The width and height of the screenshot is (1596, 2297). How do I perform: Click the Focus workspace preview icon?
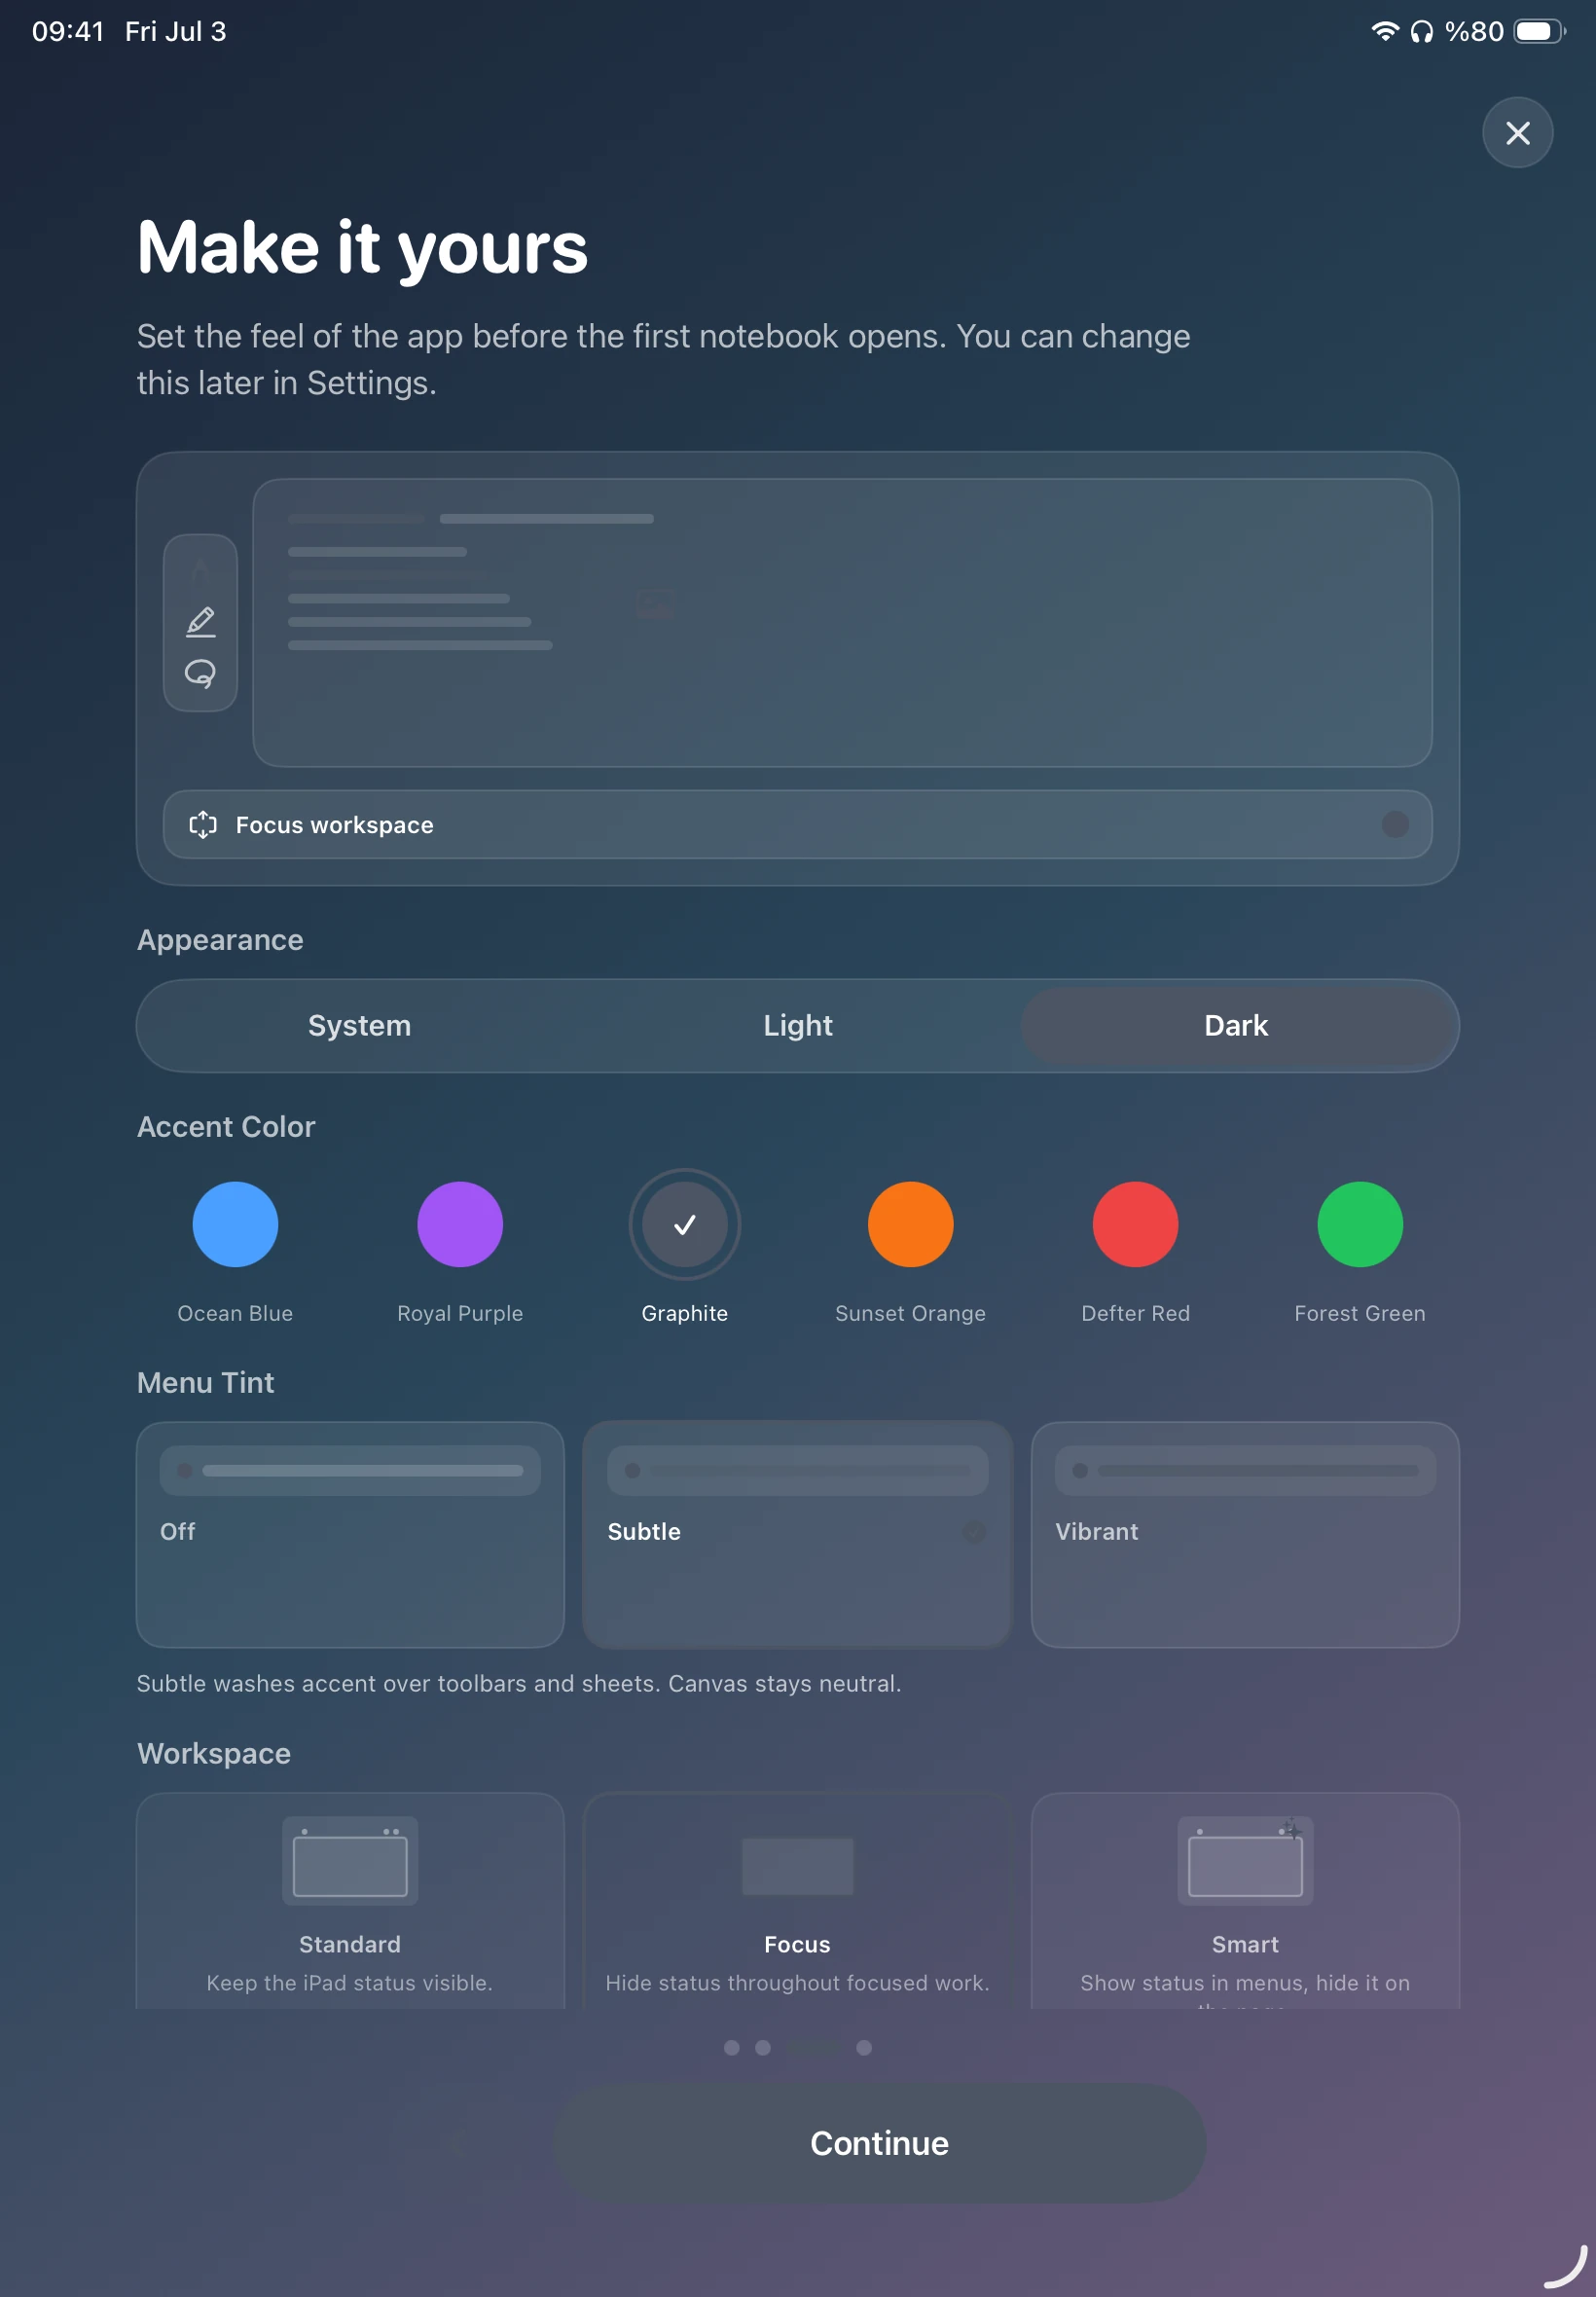pyautogui.click(x=797, y=1864)
